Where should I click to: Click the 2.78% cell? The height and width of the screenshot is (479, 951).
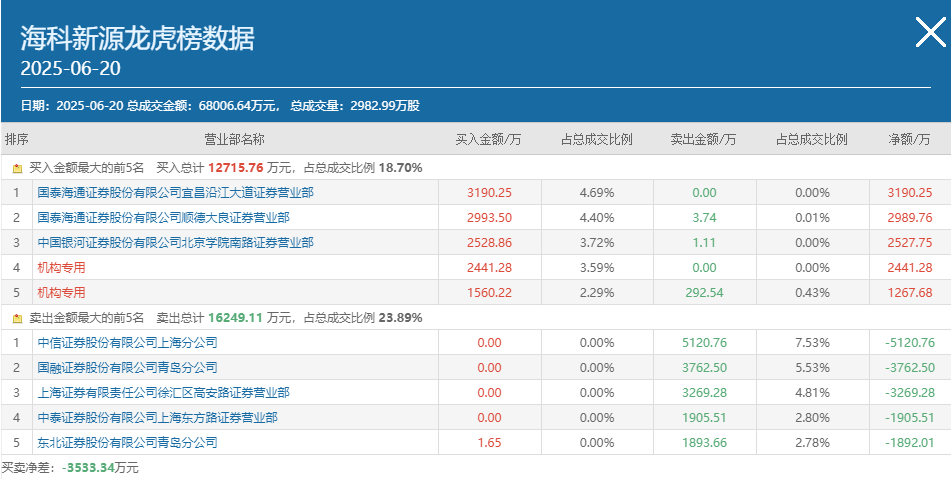coord(812,442)
